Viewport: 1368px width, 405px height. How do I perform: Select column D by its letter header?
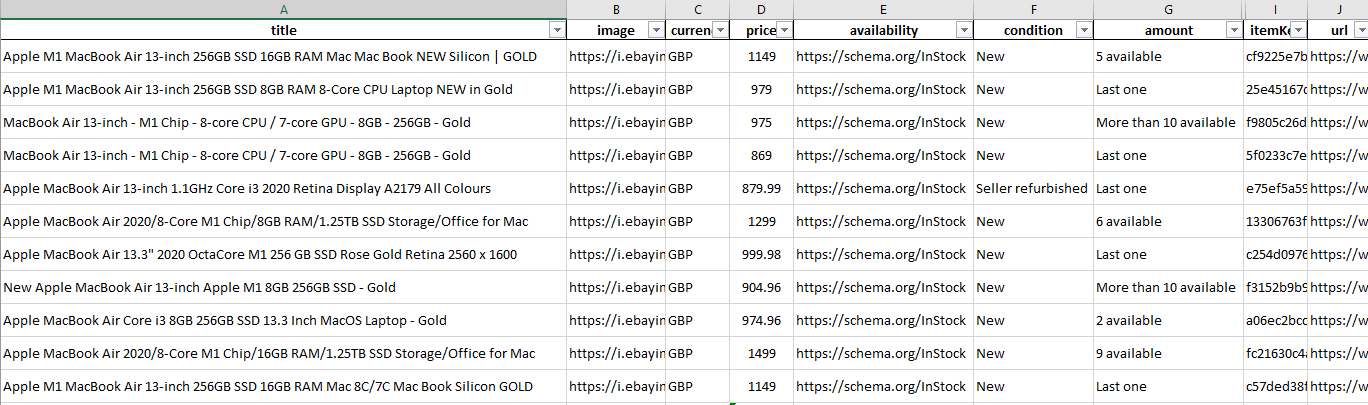click(762, 9)
